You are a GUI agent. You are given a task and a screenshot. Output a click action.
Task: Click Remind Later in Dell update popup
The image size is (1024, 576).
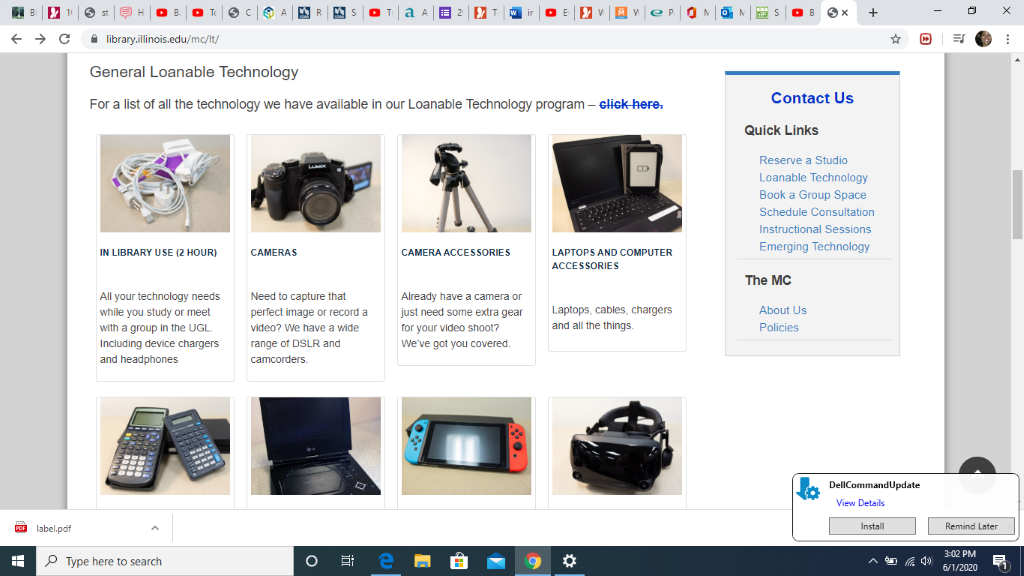[971, 526]
